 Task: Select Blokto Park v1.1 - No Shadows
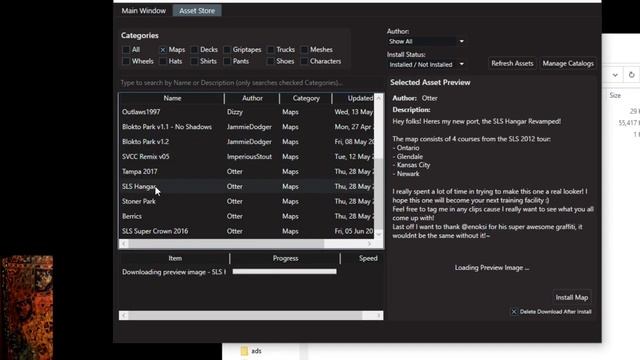[247, 127]
